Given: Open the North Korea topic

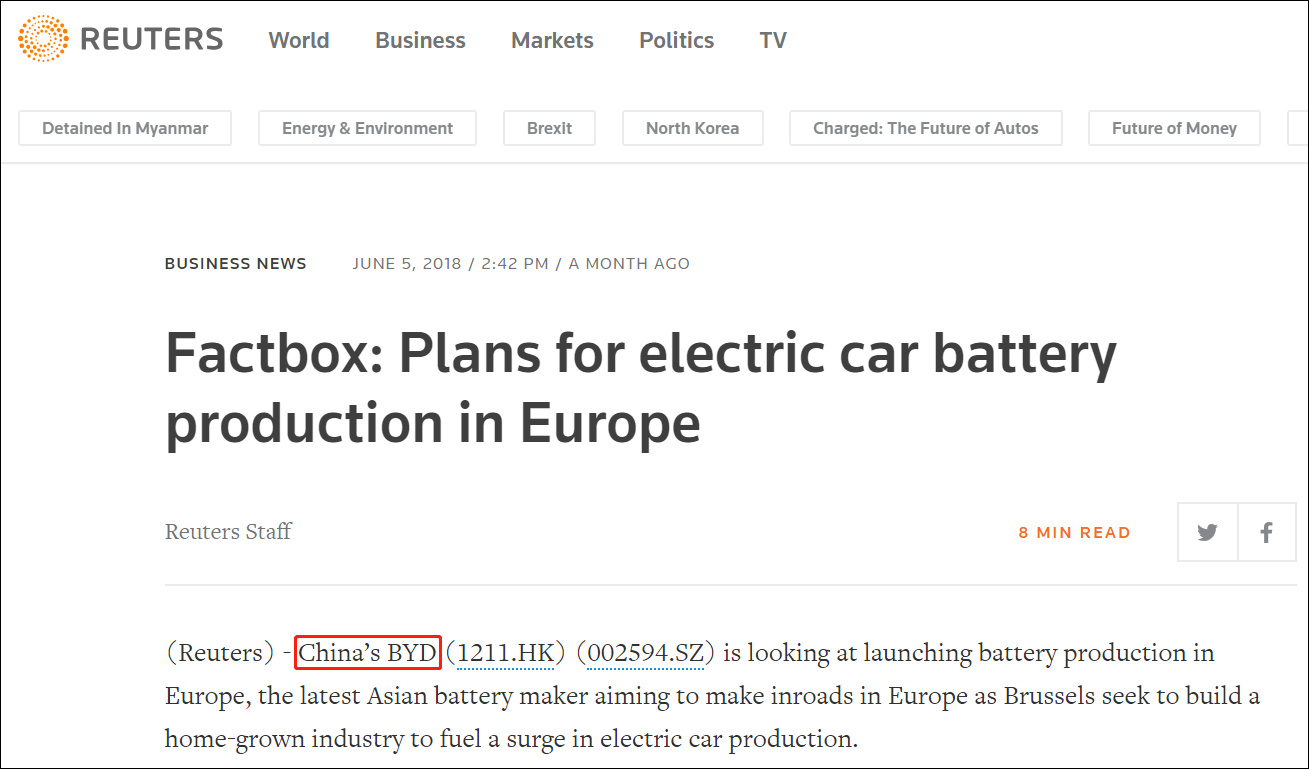Looking at the screenshot, I should (x=692, y=128).
